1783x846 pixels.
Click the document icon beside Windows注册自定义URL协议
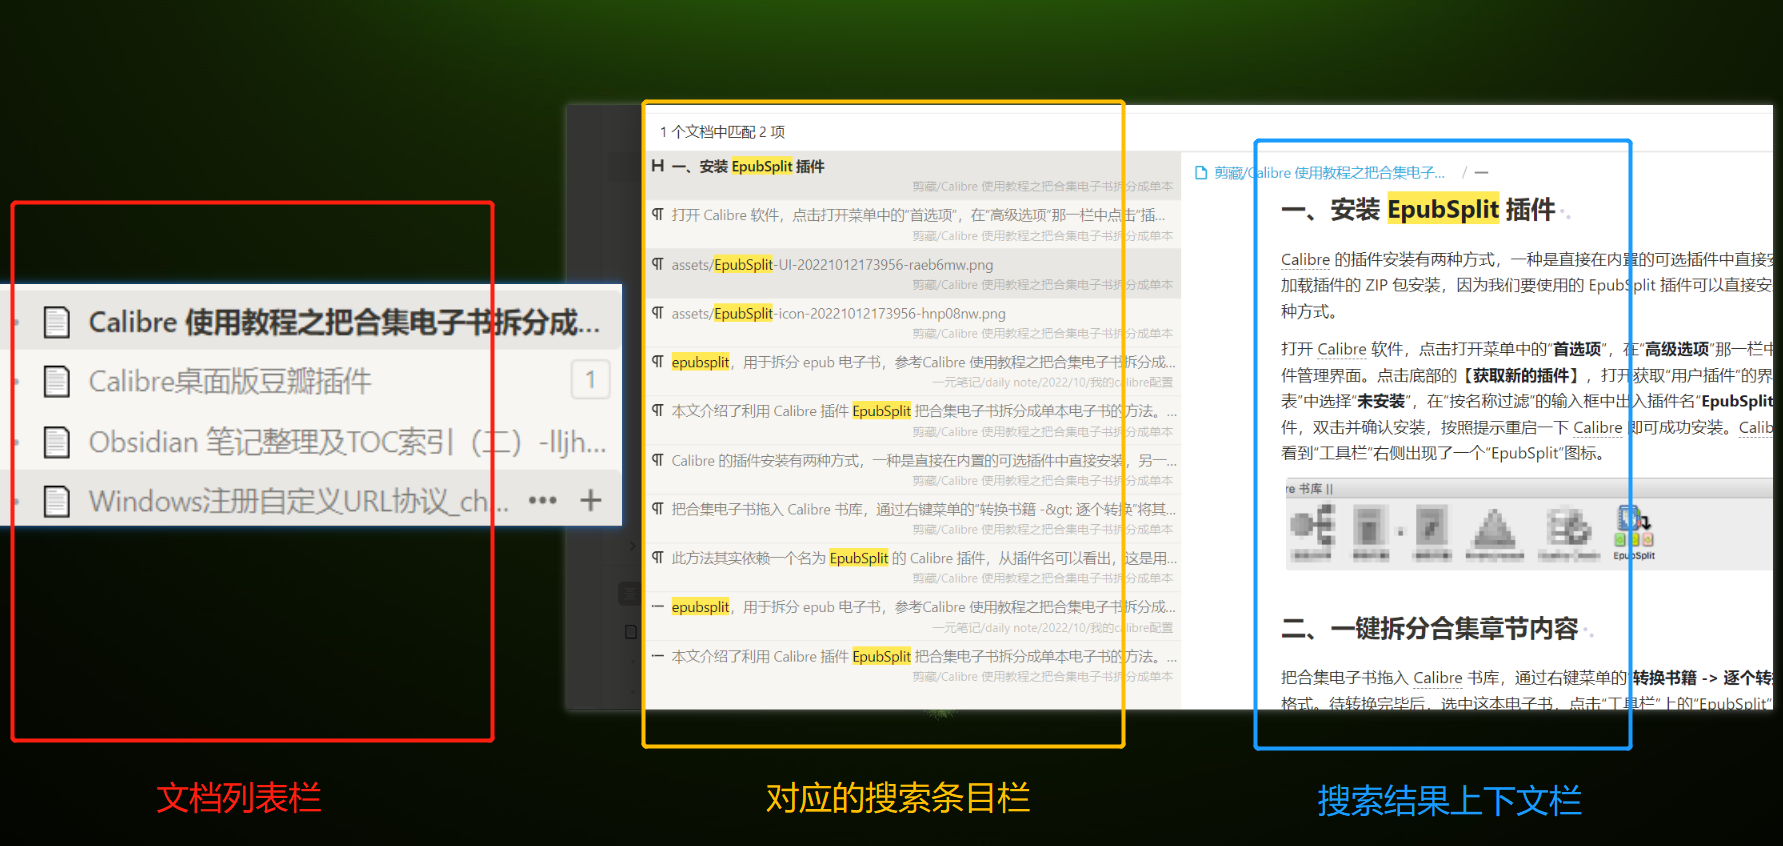(x=57, y=500)
